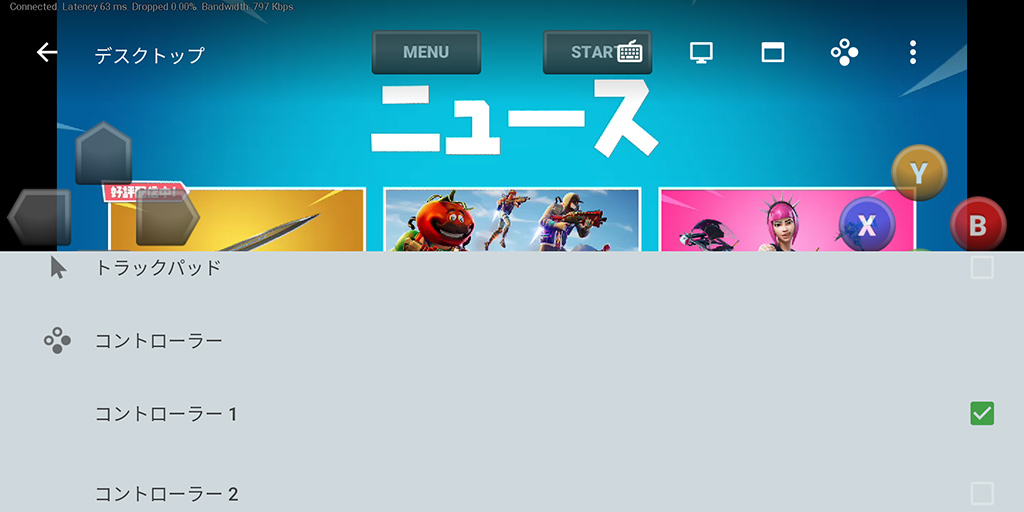Open the pink character news card
The width and height of the screenshot is (1024, 512).
[787, 220]
